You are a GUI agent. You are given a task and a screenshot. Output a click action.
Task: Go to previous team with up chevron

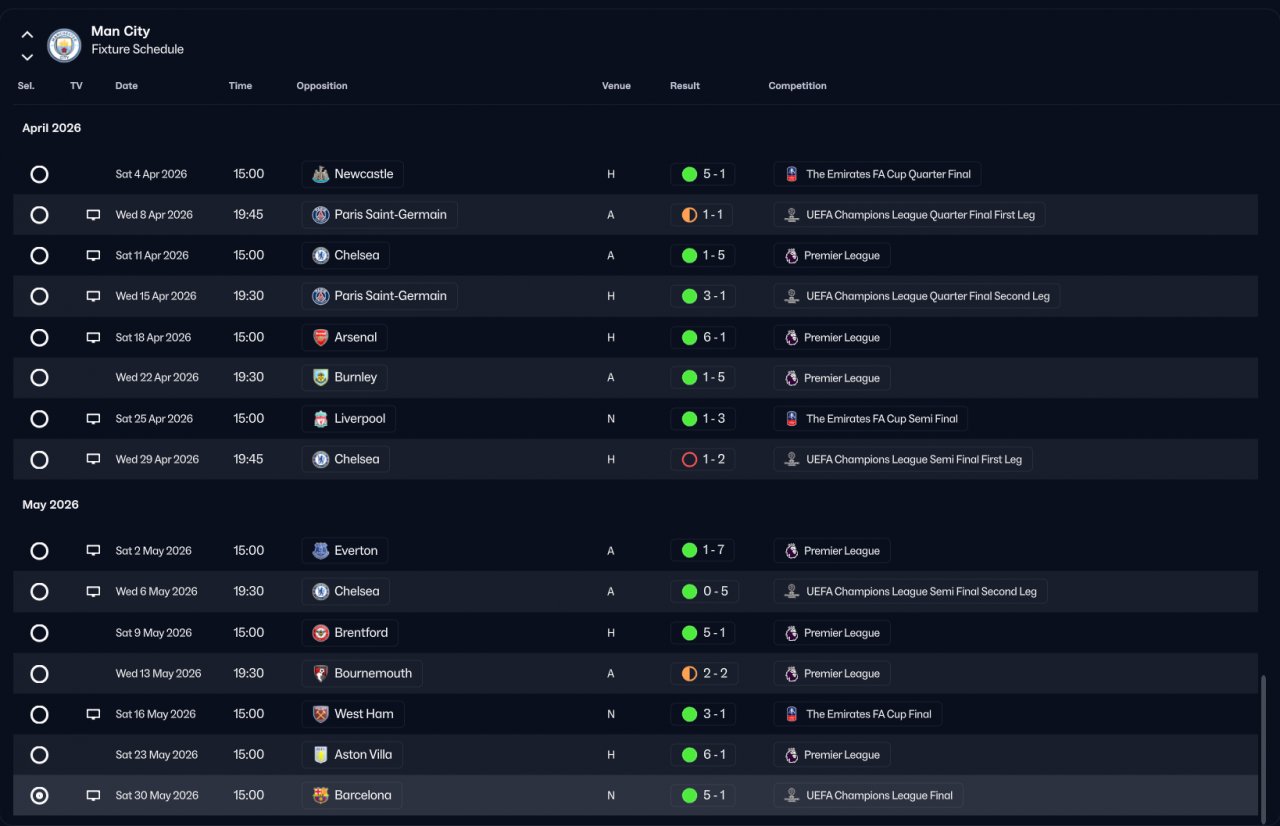(27, 35)
